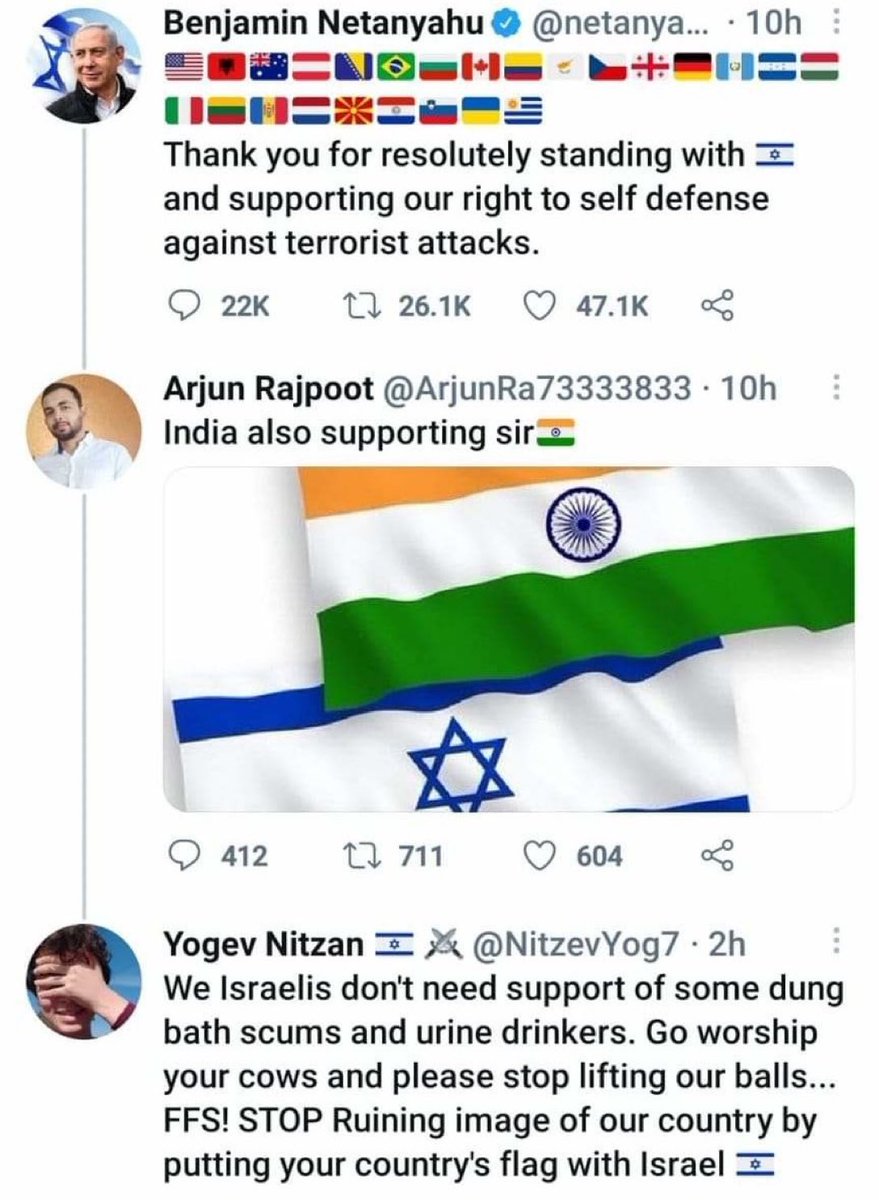The height and width of the screenshot is (1200, 879).
Task: Like Arjun Rajpoot's tweet with 604 likes
Action: (x=540, y=856)
